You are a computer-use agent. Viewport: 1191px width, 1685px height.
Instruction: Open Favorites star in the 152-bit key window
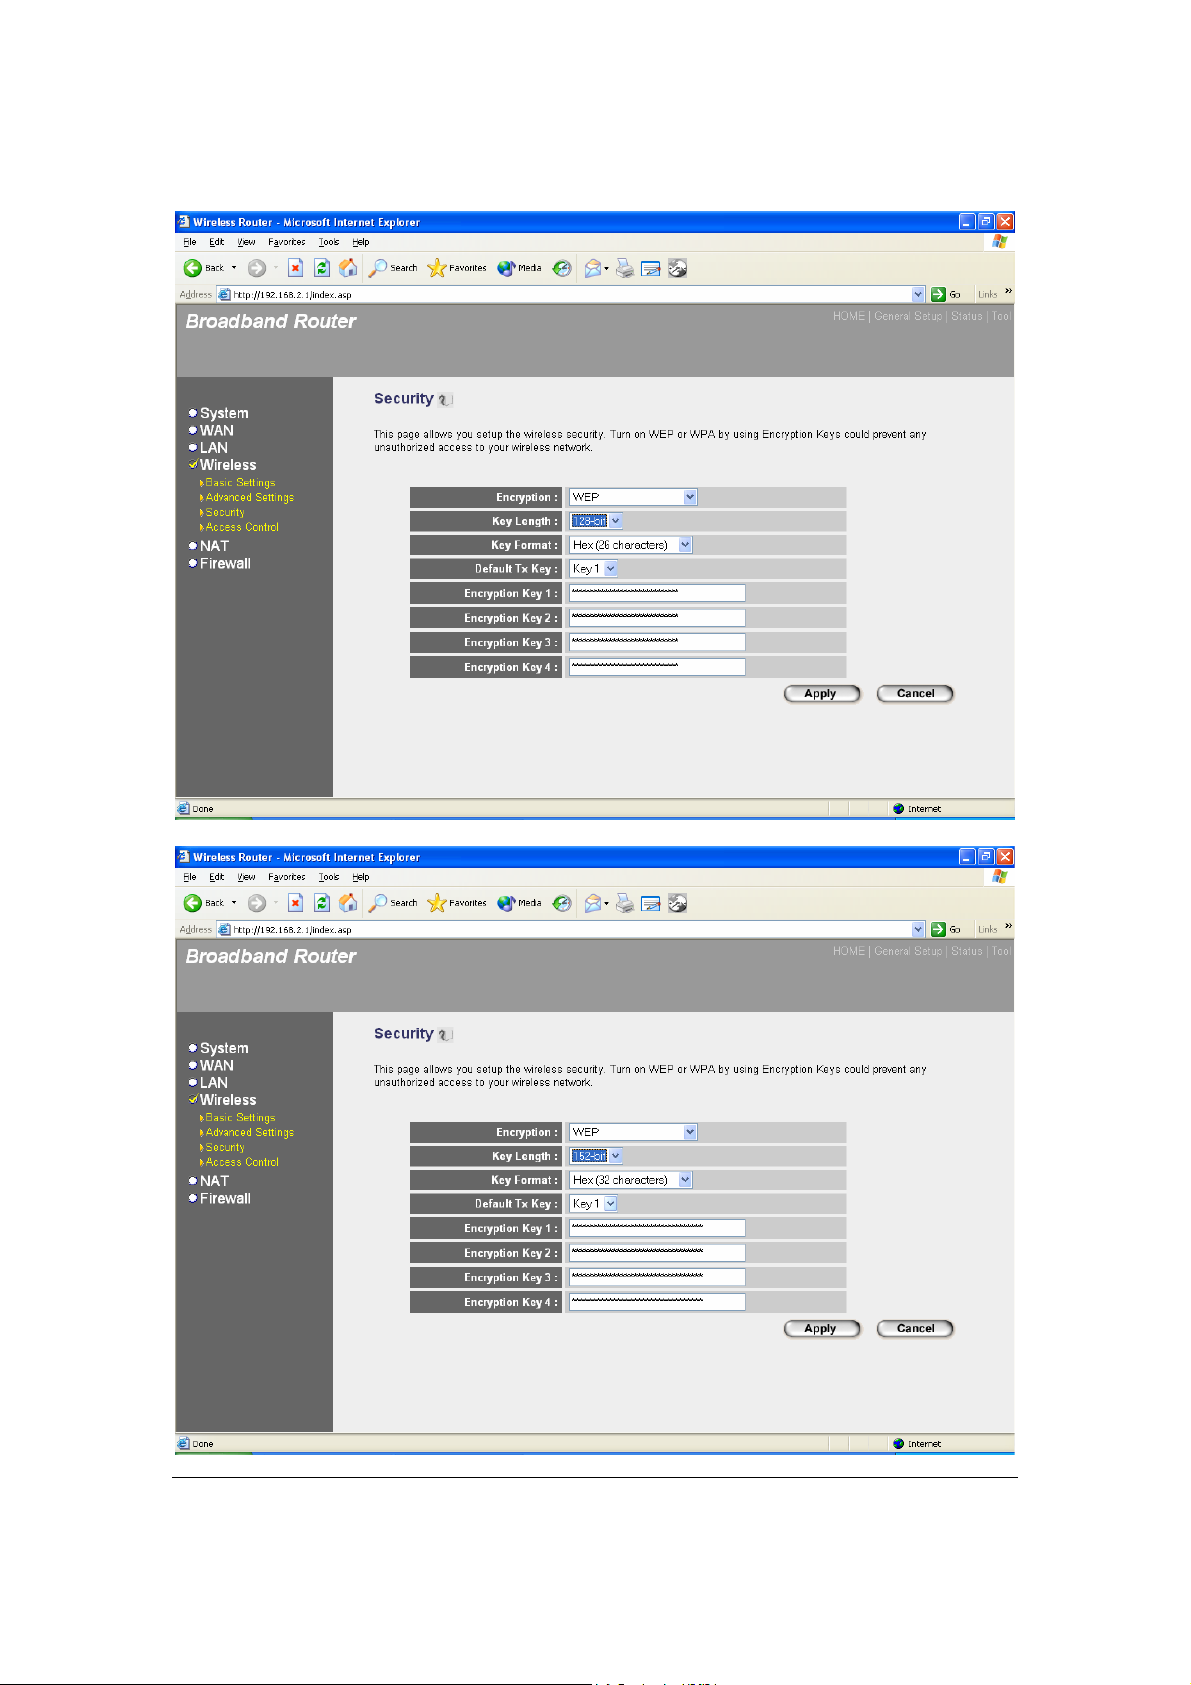457,903
